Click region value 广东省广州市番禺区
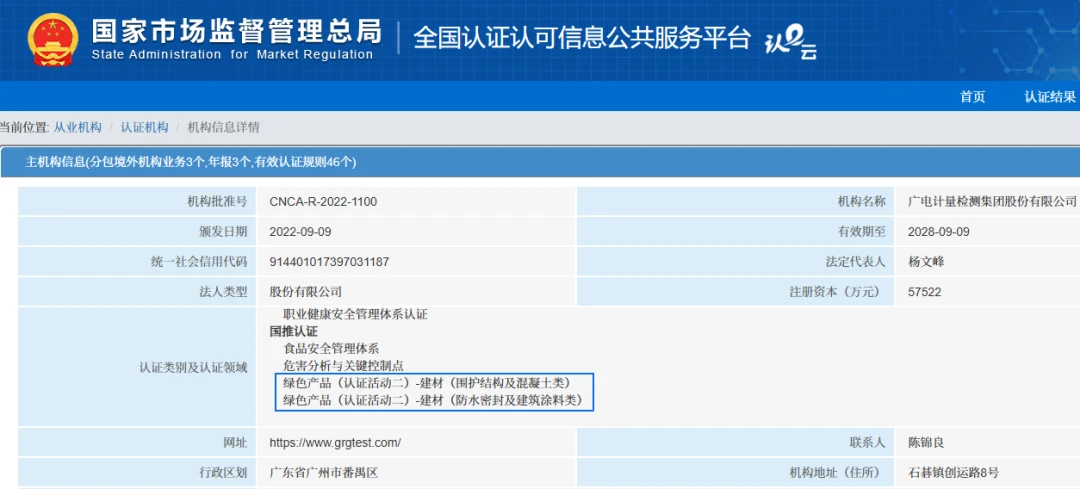The height and width of the screenshot is (489, 1080). [324, 473]
